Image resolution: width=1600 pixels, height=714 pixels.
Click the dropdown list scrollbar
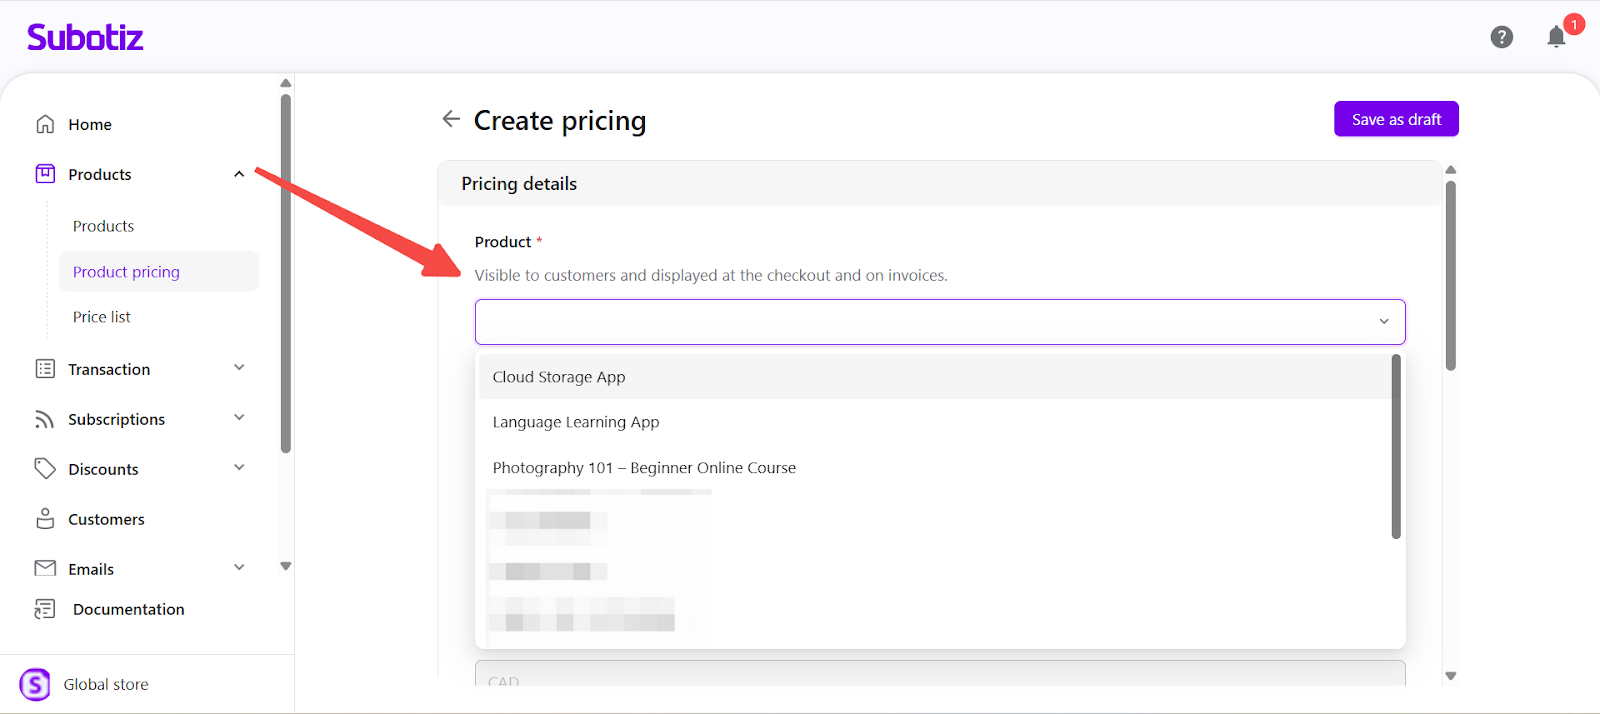[1396, 446]
